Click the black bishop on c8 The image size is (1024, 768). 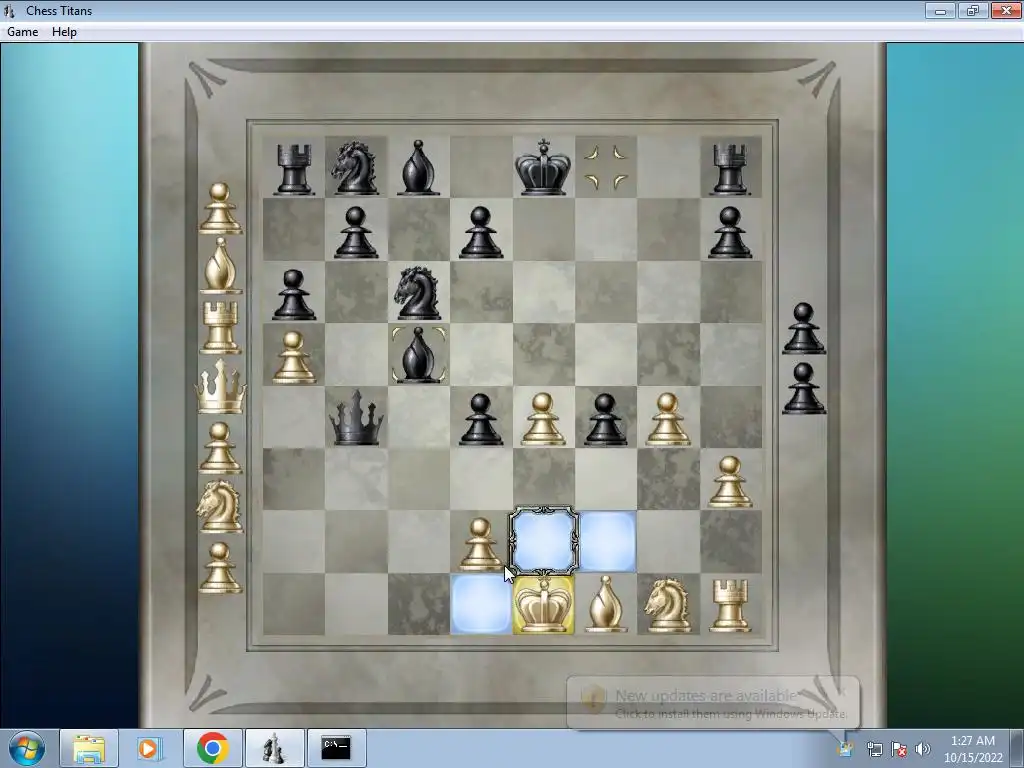[418, 167]
